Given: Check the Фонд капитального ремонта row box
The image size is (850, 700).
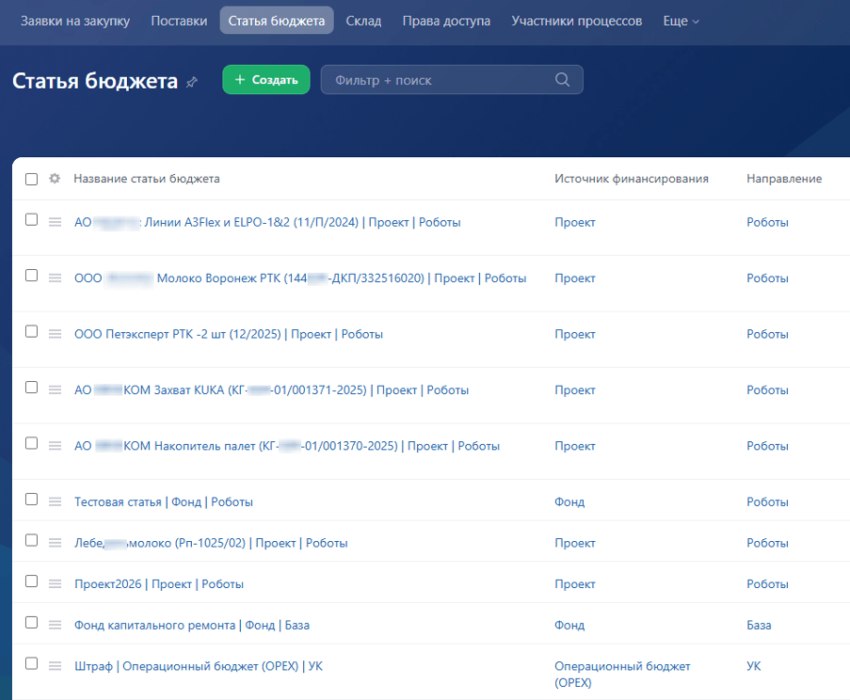Looking at the screenshot, I should [31, 622].
